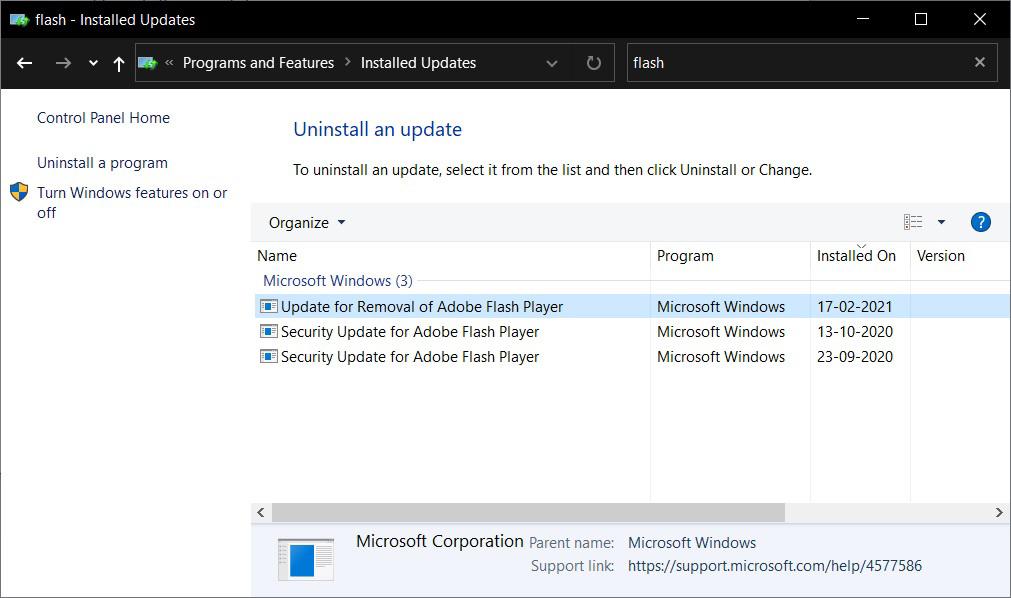Open the recent locations dropdown arrow

pos(93,63)
